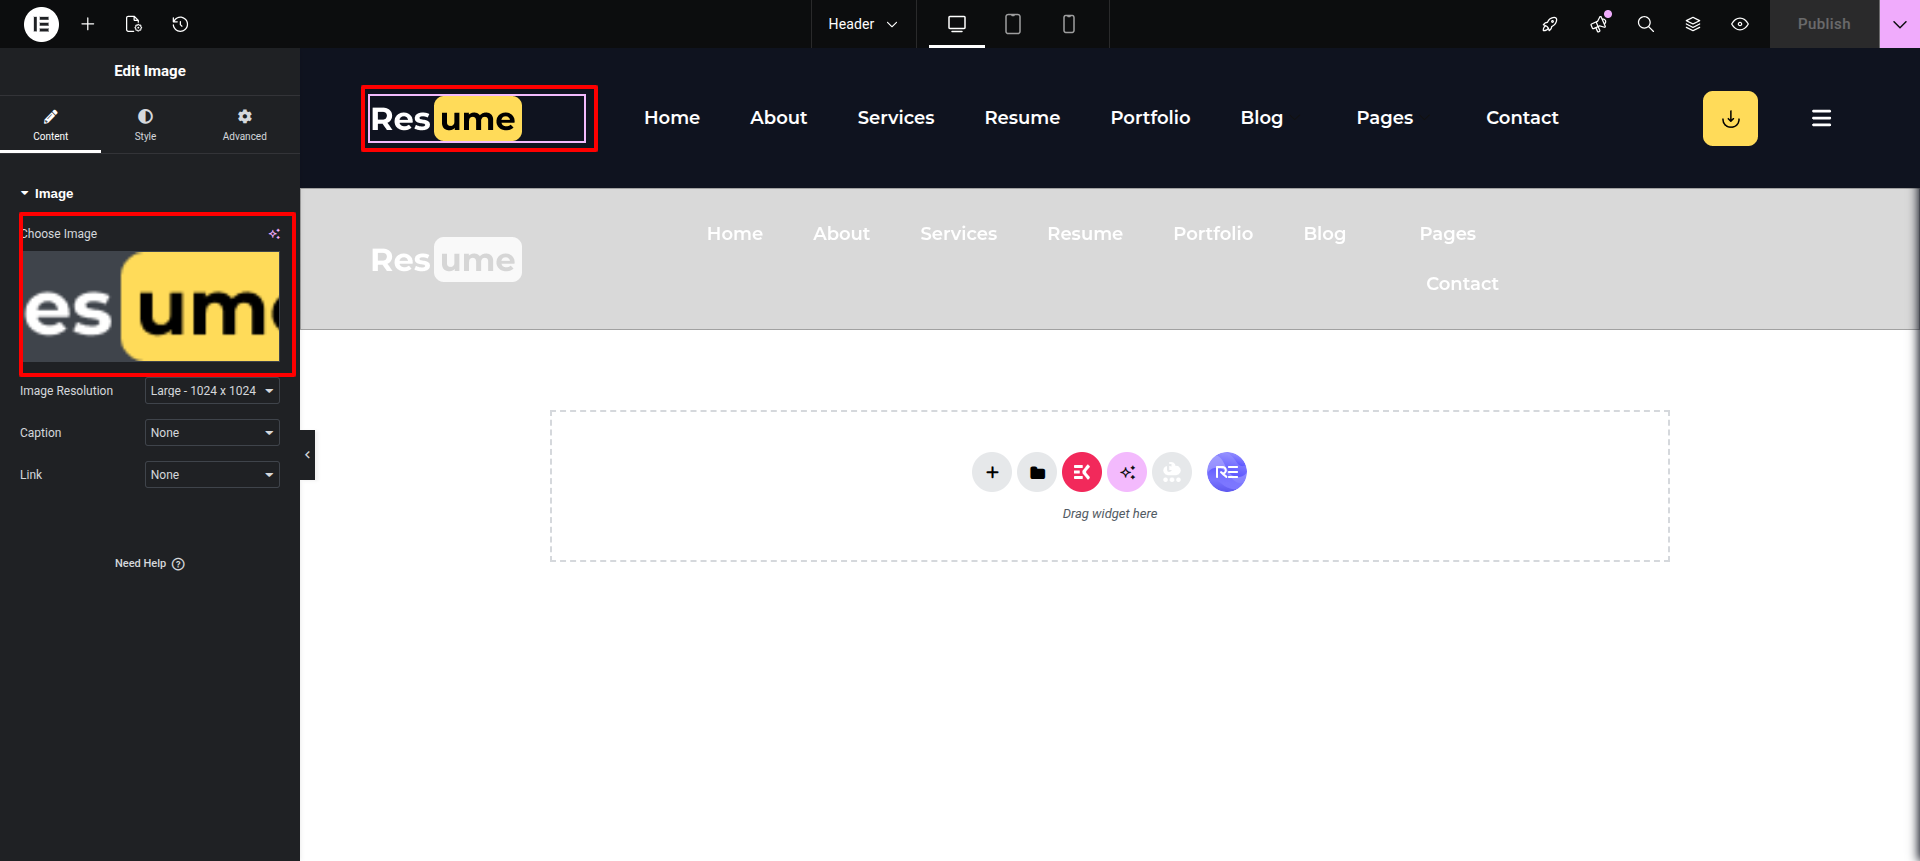Click the chosen image thumbnail preview
Screen dimensions: 1920x861
pyautogui.click(x=152, y=306)
